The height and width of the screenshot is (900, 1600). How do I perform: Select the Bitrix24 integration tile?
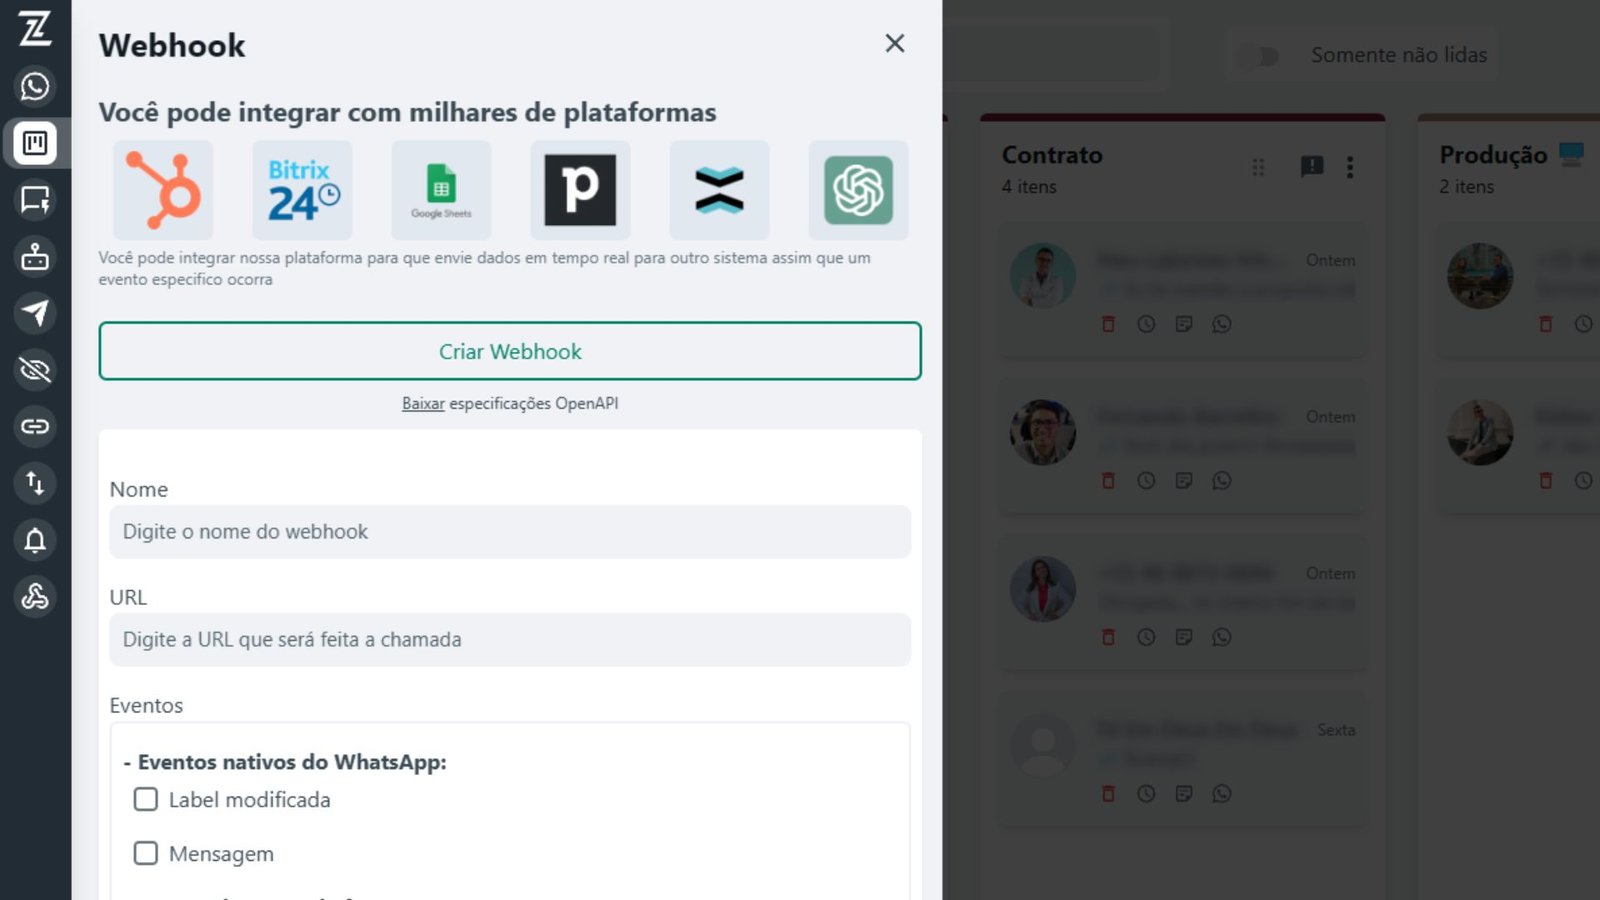tap(302, 190)
